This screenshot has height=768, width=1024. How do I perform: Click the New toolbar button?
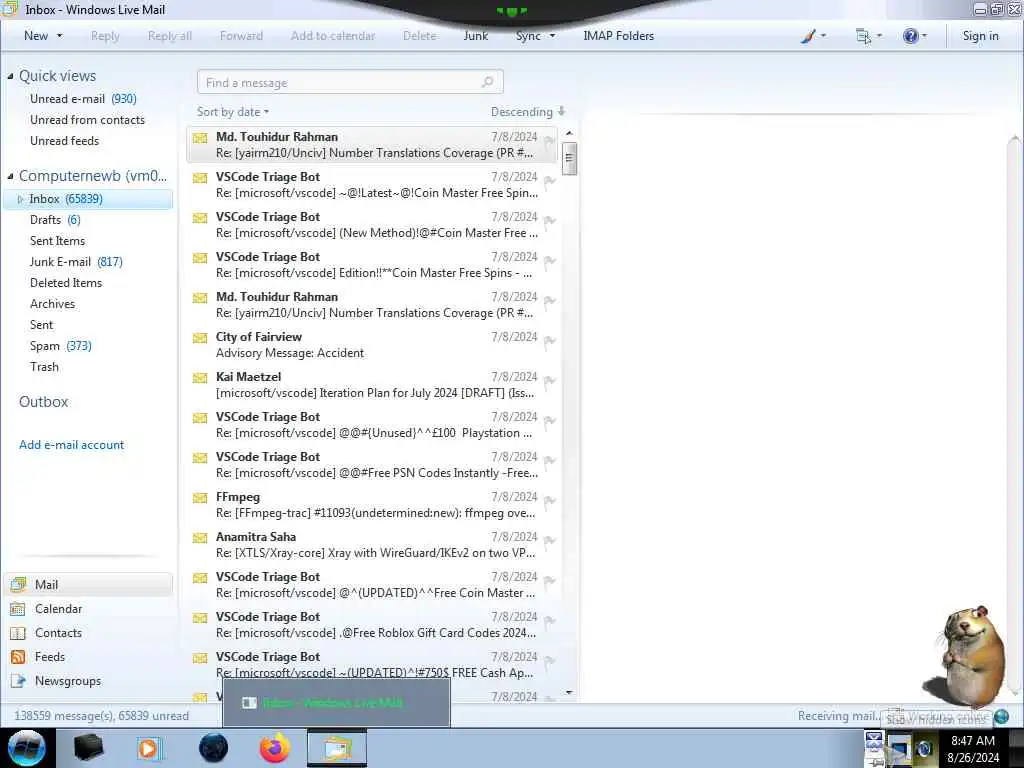[x=36, y=36]
